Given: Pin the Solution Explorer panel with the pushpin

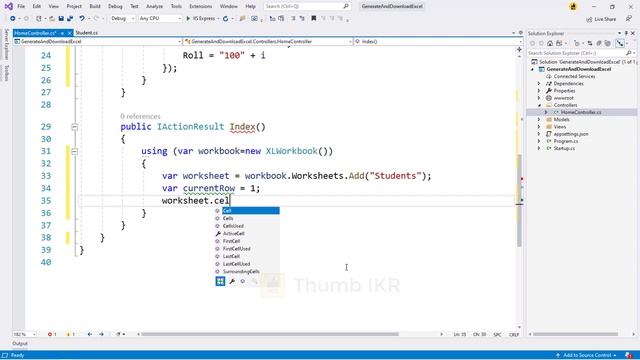Looking at the screenshot, I should 627,33.
